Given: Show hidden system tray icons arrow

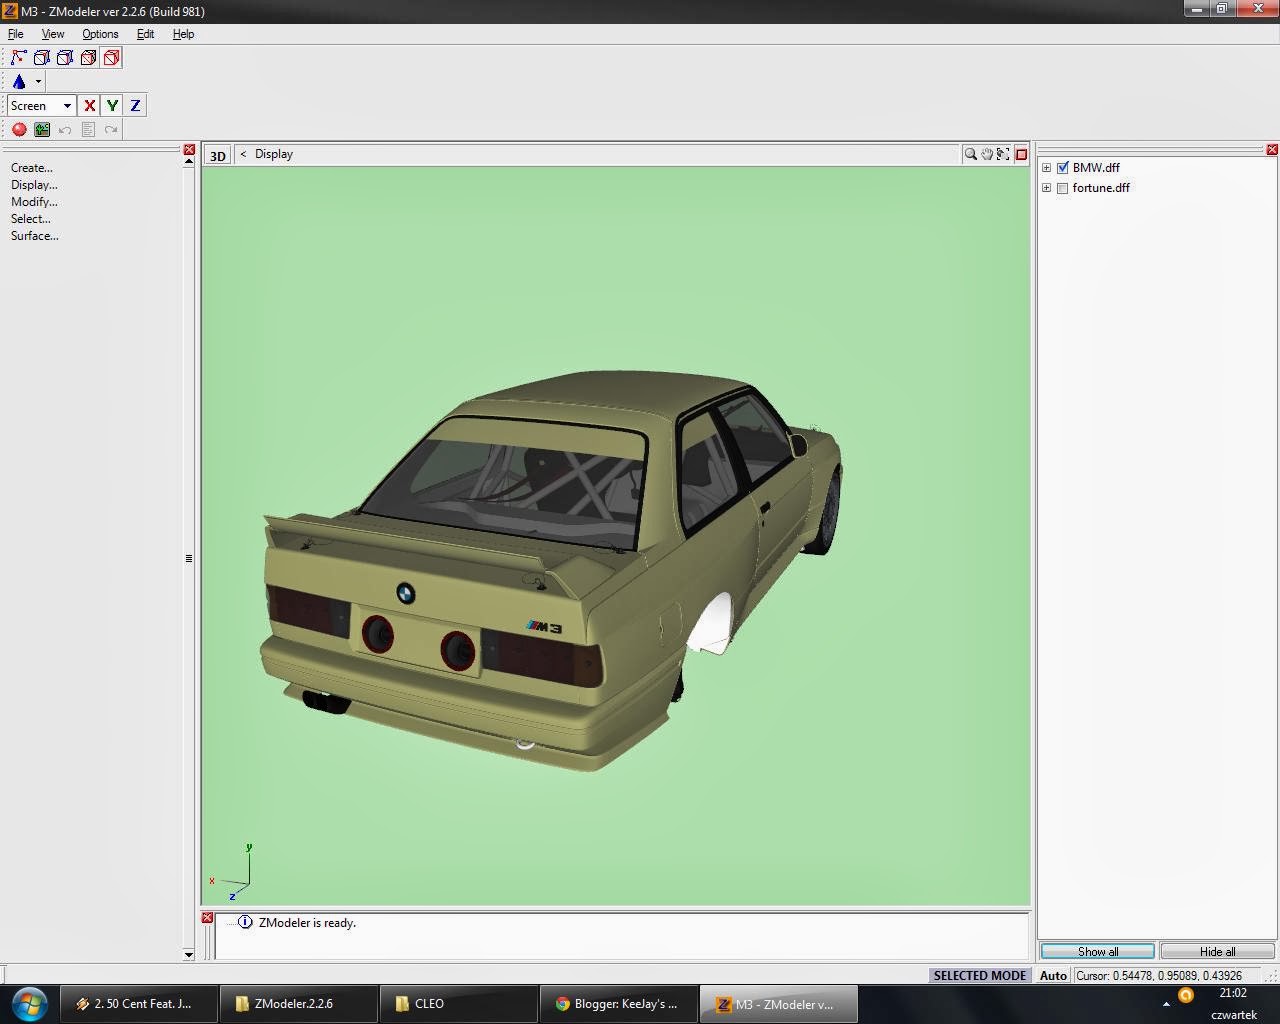Looking at the screenshot, I should click(x=1166, y=1003).
